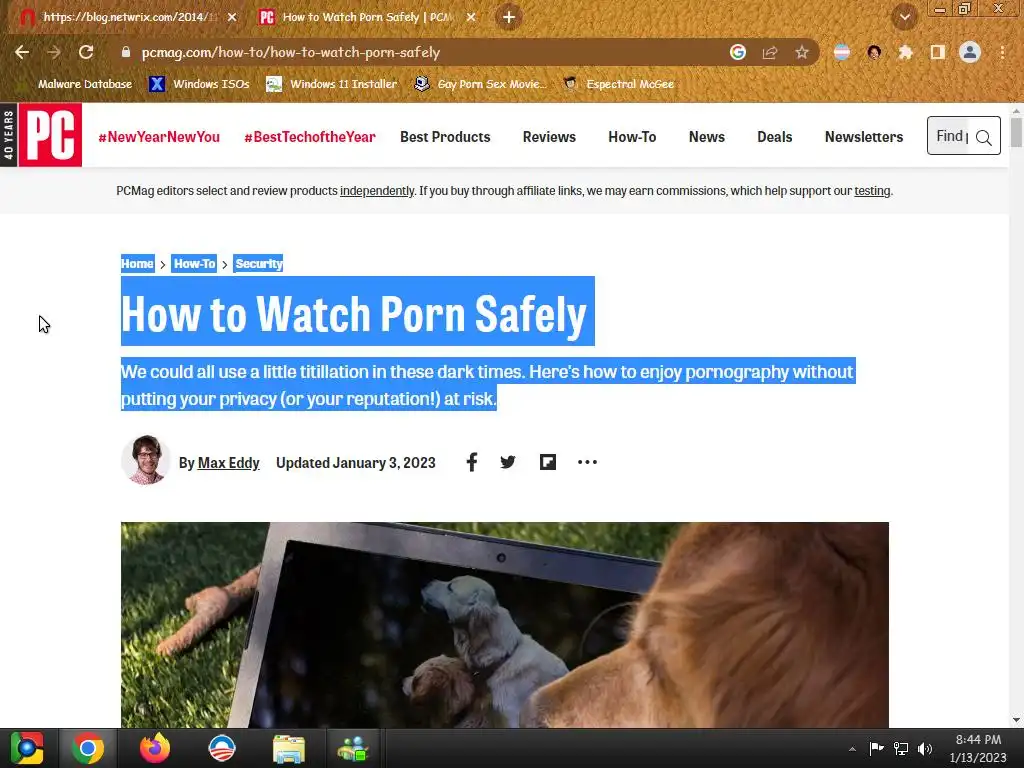The width and height of the screenshot is (1024, 768).
Task: Open network tray icon
Action: point(901,748)
